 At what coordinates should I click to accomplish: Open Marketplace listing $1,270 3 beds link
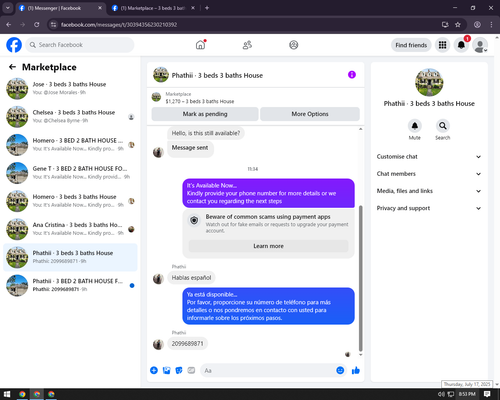click(x=200, y=101)
